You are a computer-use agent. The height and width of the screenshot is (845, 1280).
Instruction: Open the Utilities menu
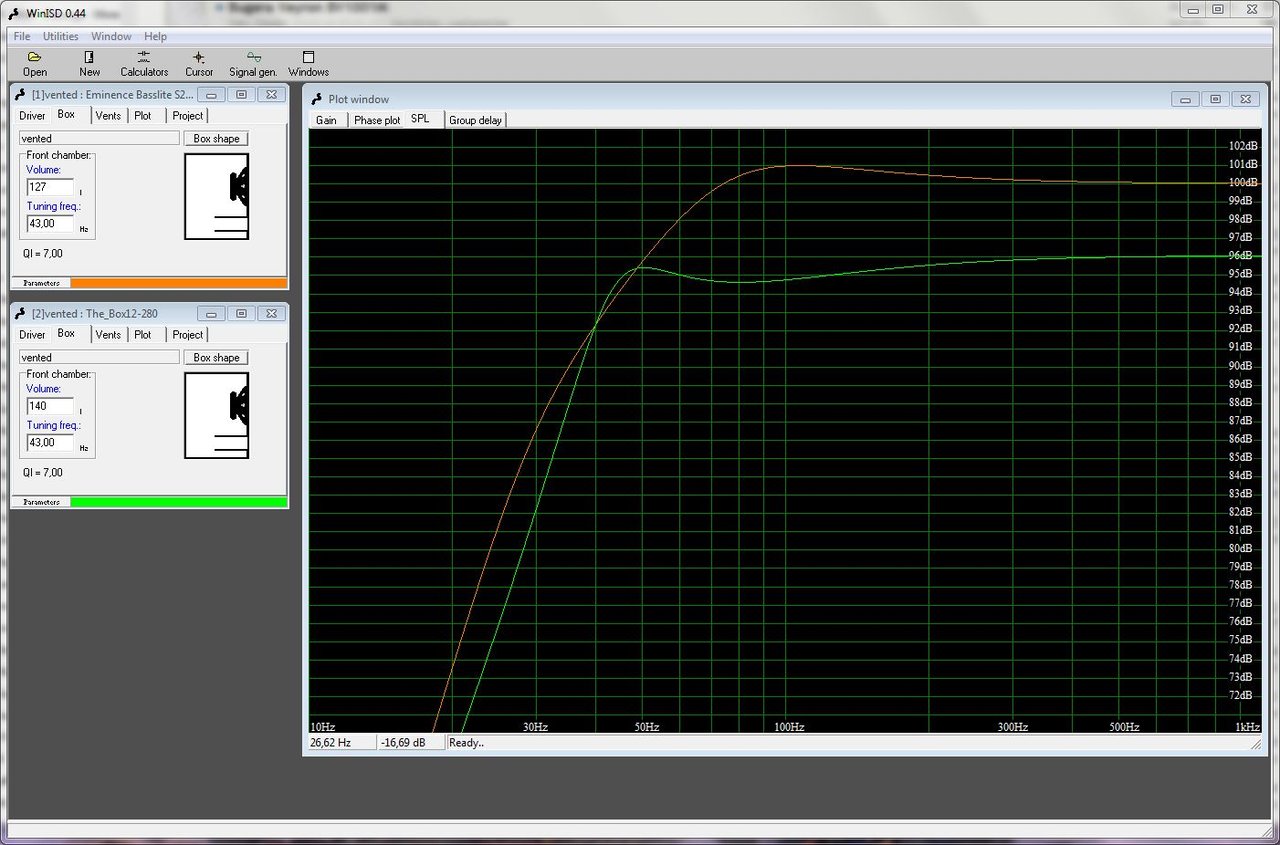[x=61, y=36]
